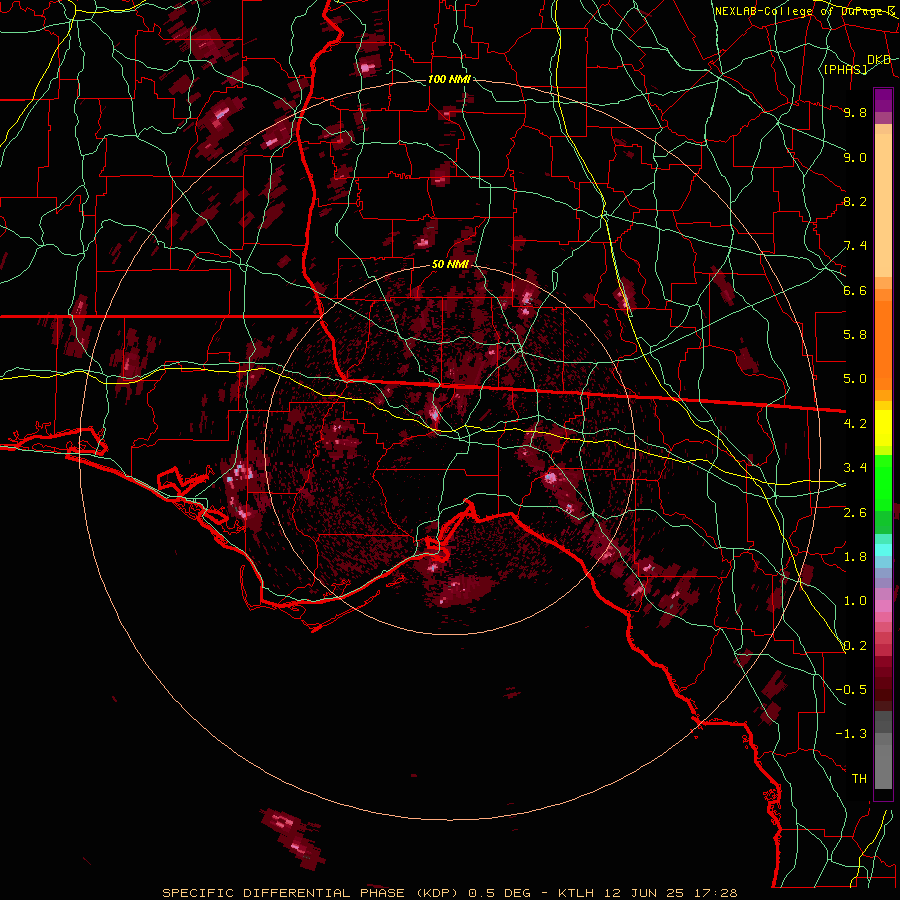900x900 pixels.
Task: Click the 3.4 scale value
Action: [855, 468]
